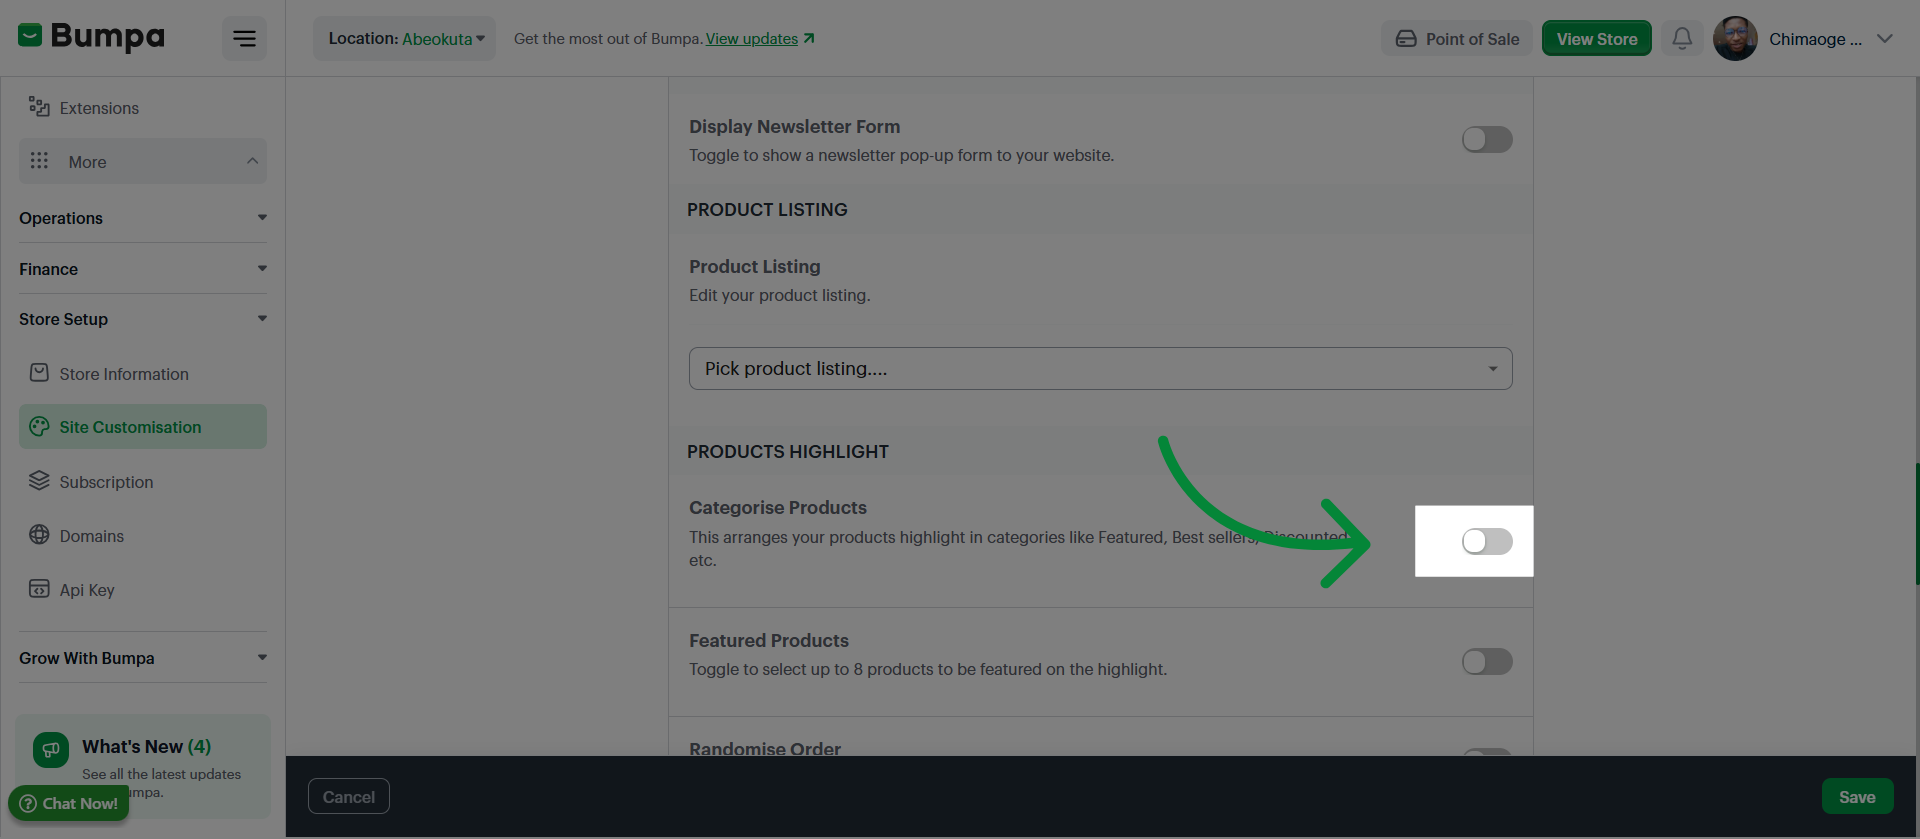Expand the Finance section
The image size is (1920, 839).
click(x=143, y=268)
